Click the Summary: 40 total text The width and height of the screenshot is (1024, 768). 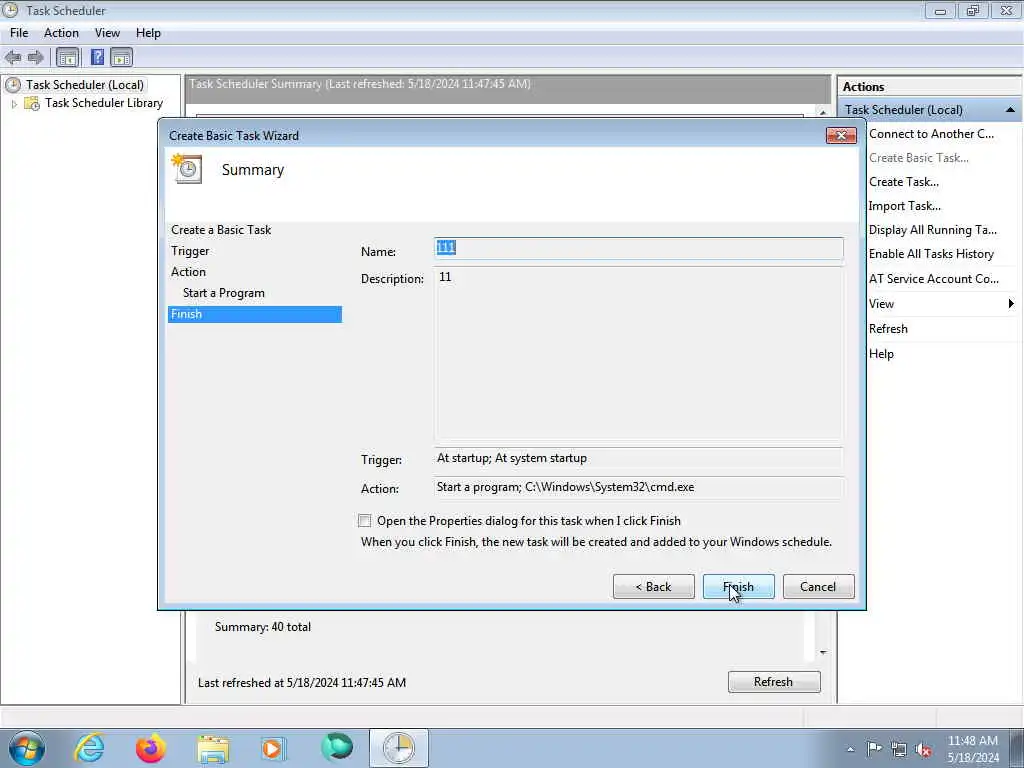pyautogui.click(x=263, y=627)
